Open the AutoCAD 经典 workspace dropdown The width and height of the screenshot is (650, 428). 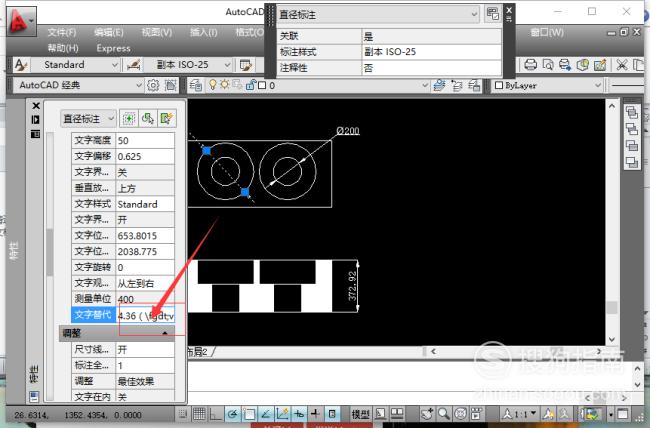pos(139,85)
